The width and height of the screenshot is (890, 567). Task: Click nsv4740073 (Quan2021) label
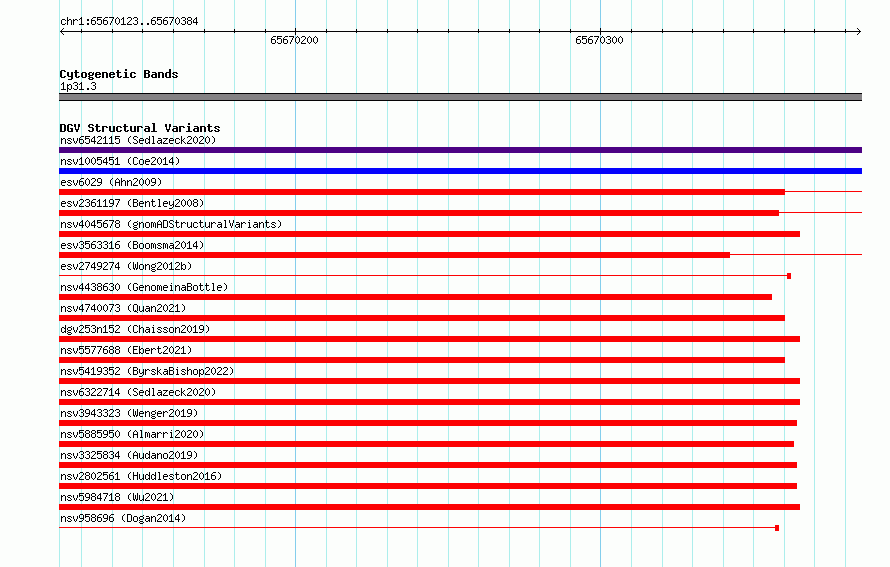coord(123,308)
